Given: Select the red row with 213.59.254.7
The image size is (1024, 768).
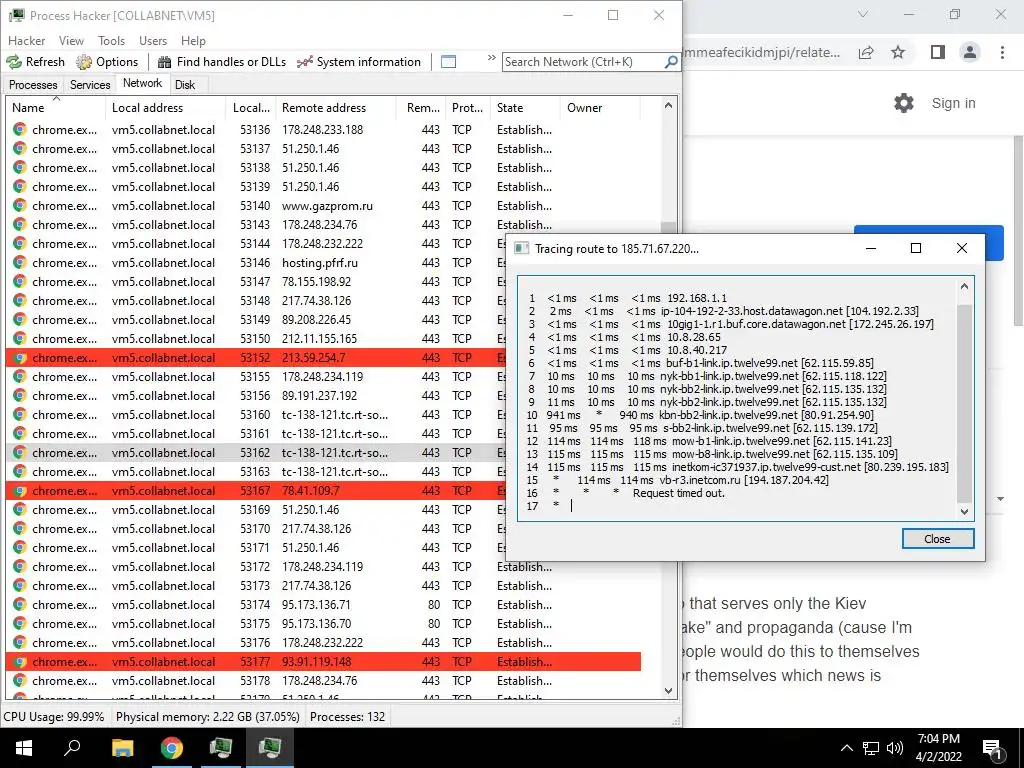Looking at the screenshot, I should (256, 358).
